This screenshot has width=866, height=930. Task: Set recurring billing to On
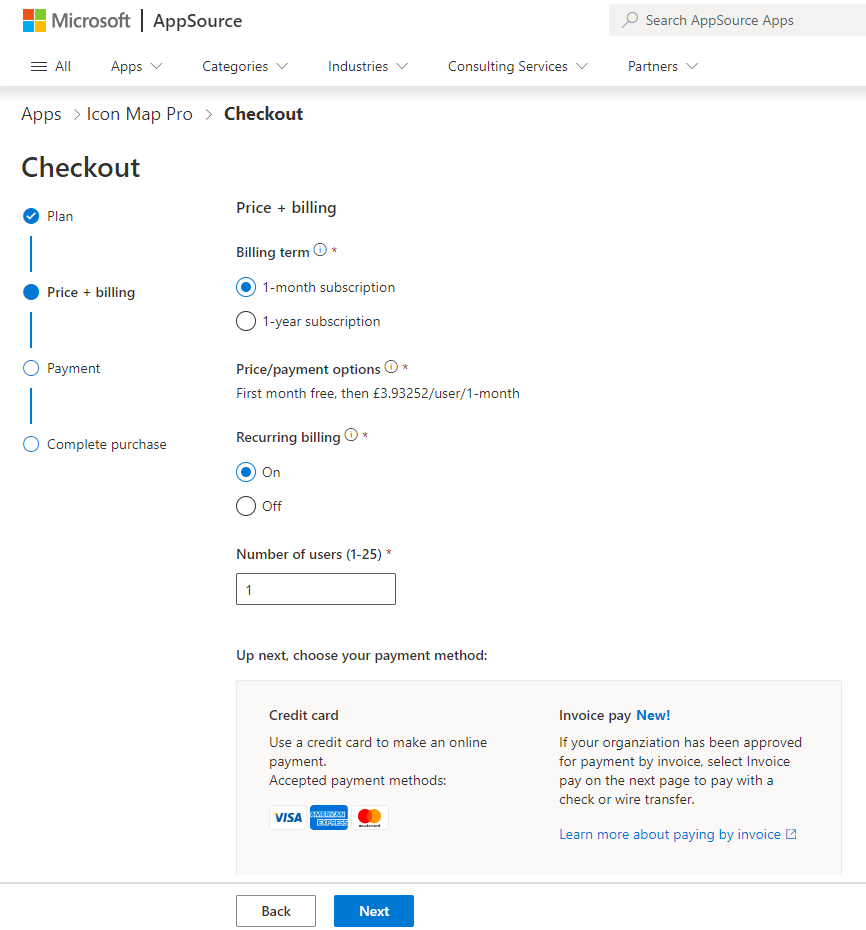pos(246,472)
